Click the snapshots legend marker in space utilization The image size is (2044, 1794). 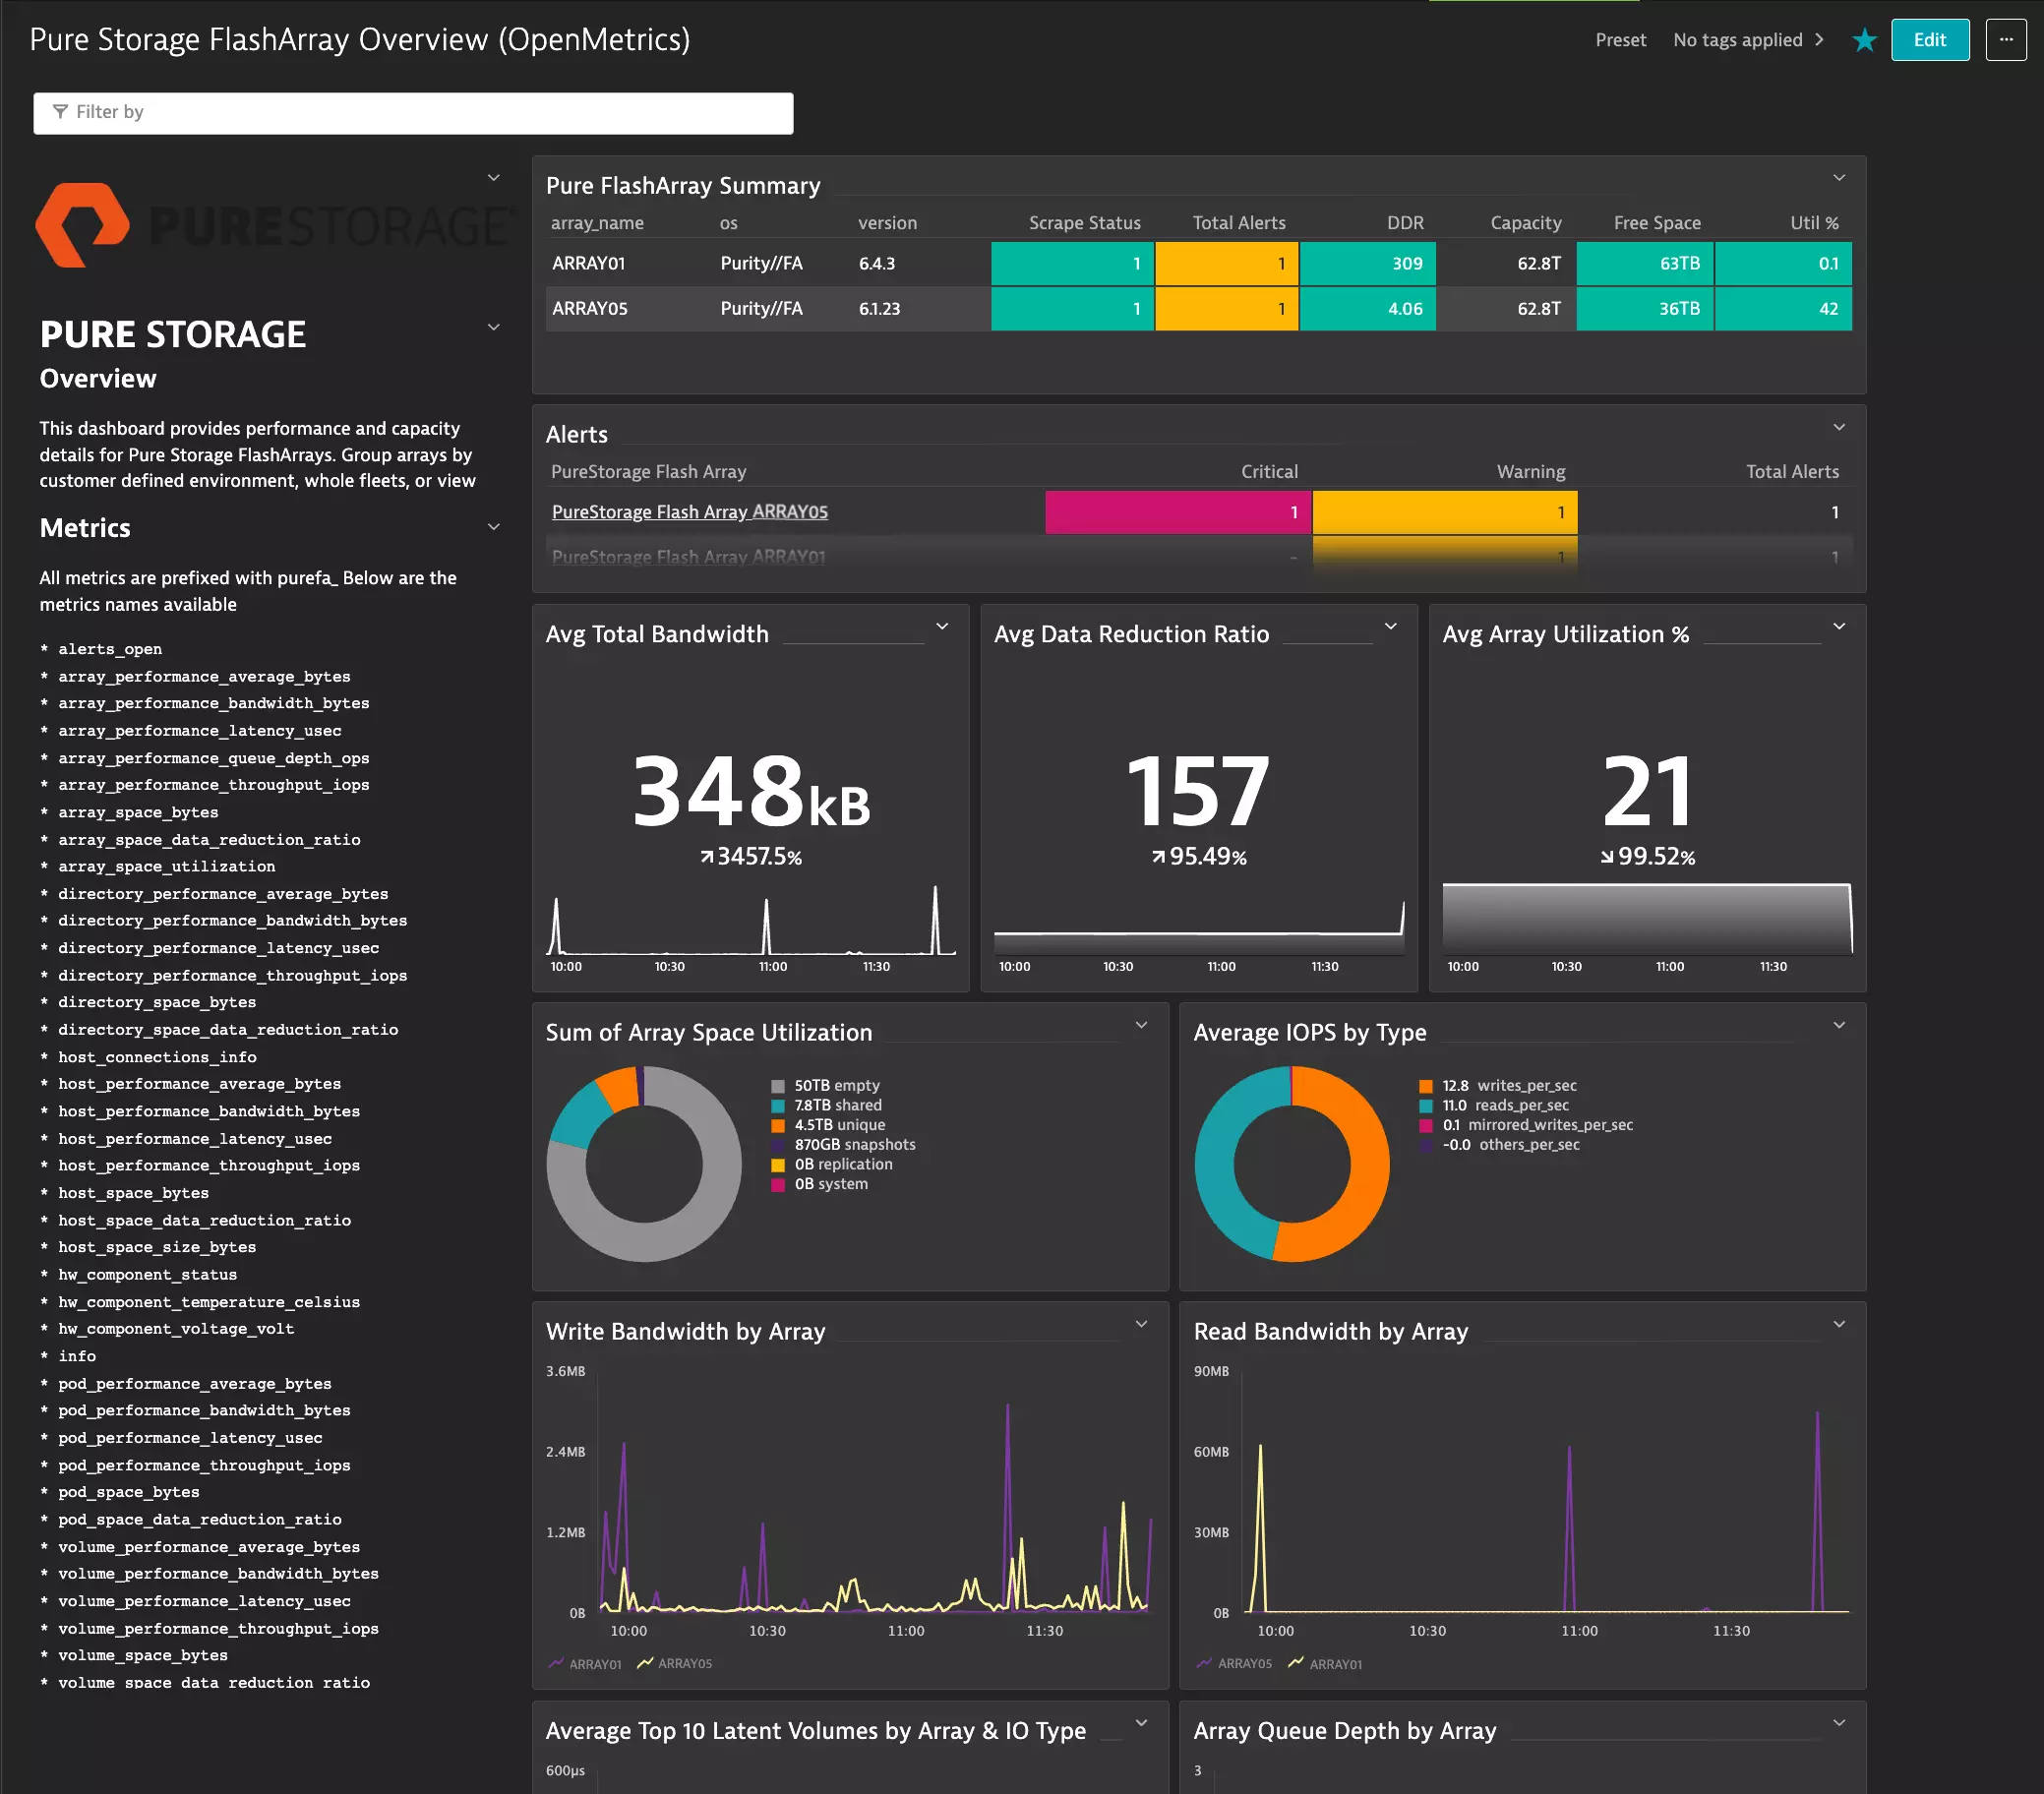(x=777, y=1144)
